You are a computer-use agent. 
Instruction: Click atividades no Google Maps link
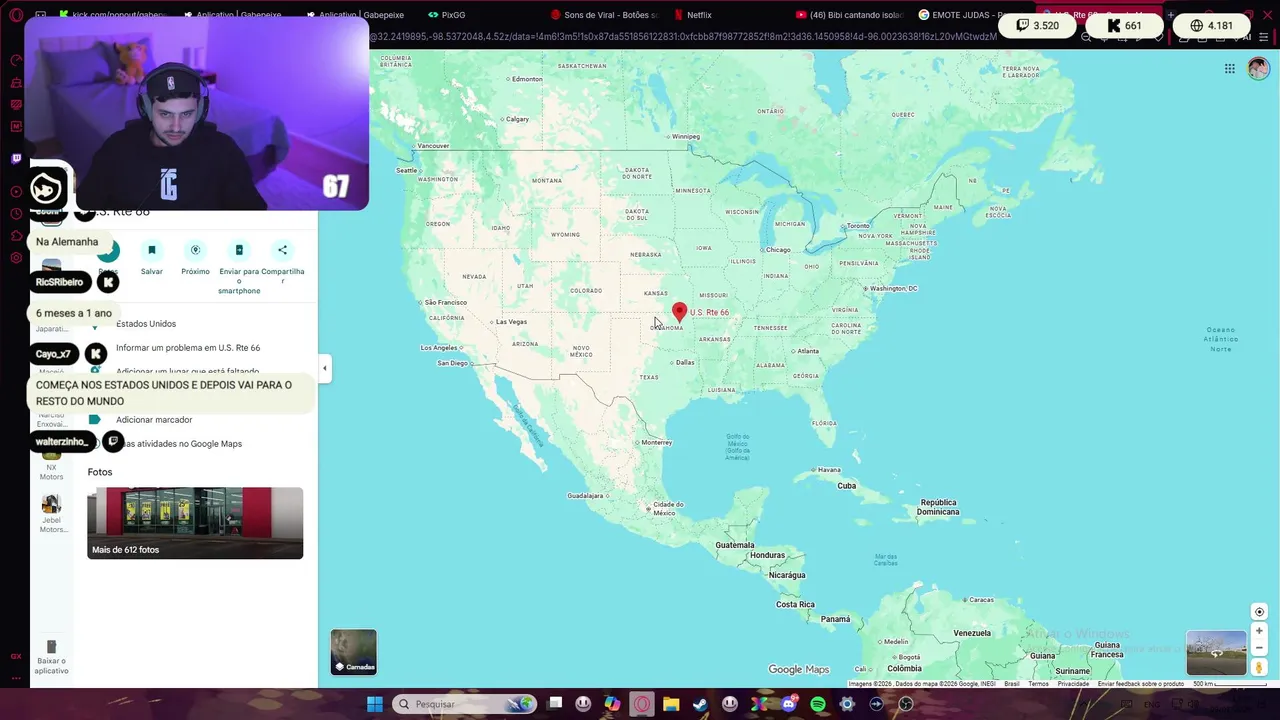click(x=183, y=444)
